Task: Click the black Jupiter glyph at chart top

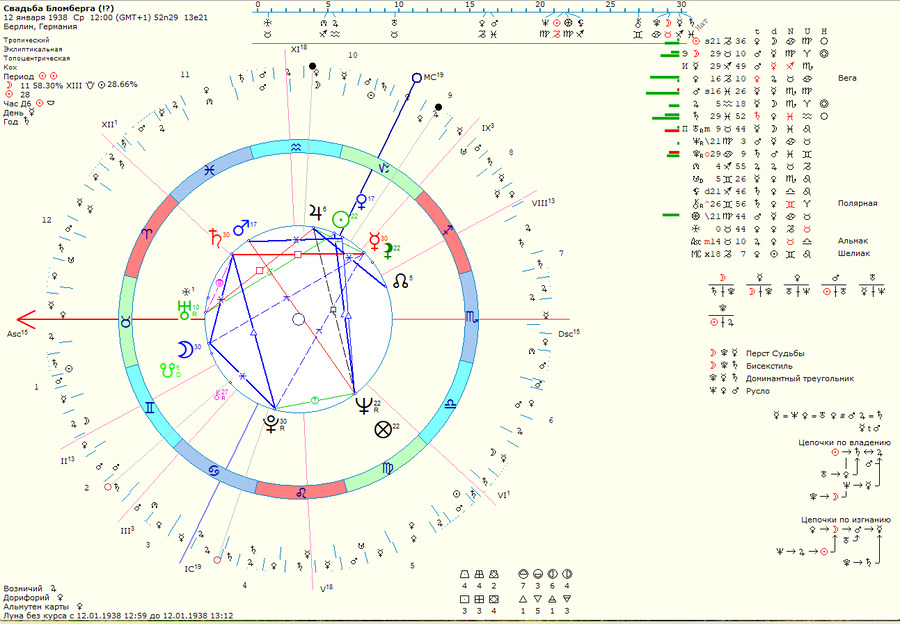Action: (x=316, y=212)
